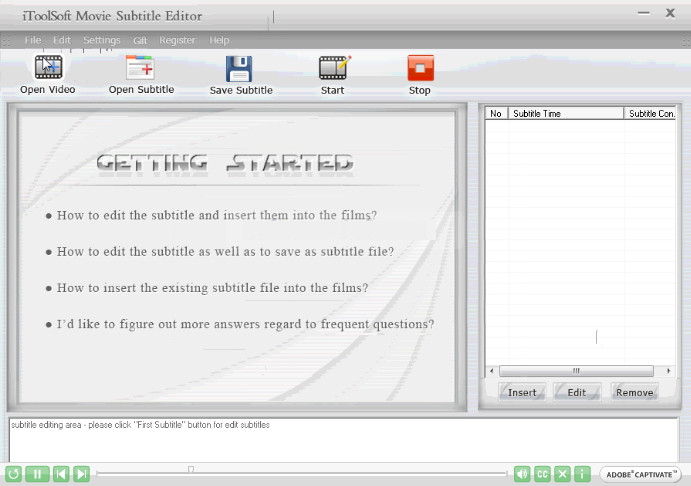Toggle closed captions with CC button
Viewport: 691px width, 486px height.
542,474
